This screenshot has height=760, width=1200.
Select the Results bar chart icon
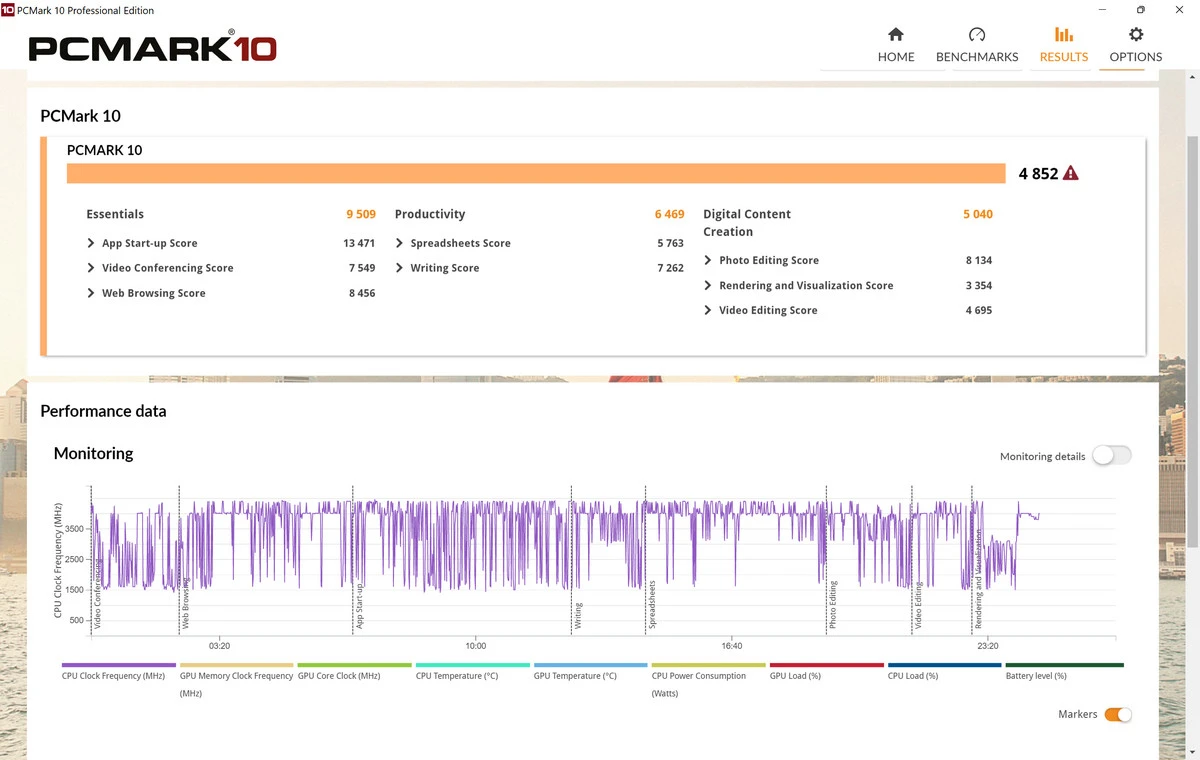click(1063, 35)
